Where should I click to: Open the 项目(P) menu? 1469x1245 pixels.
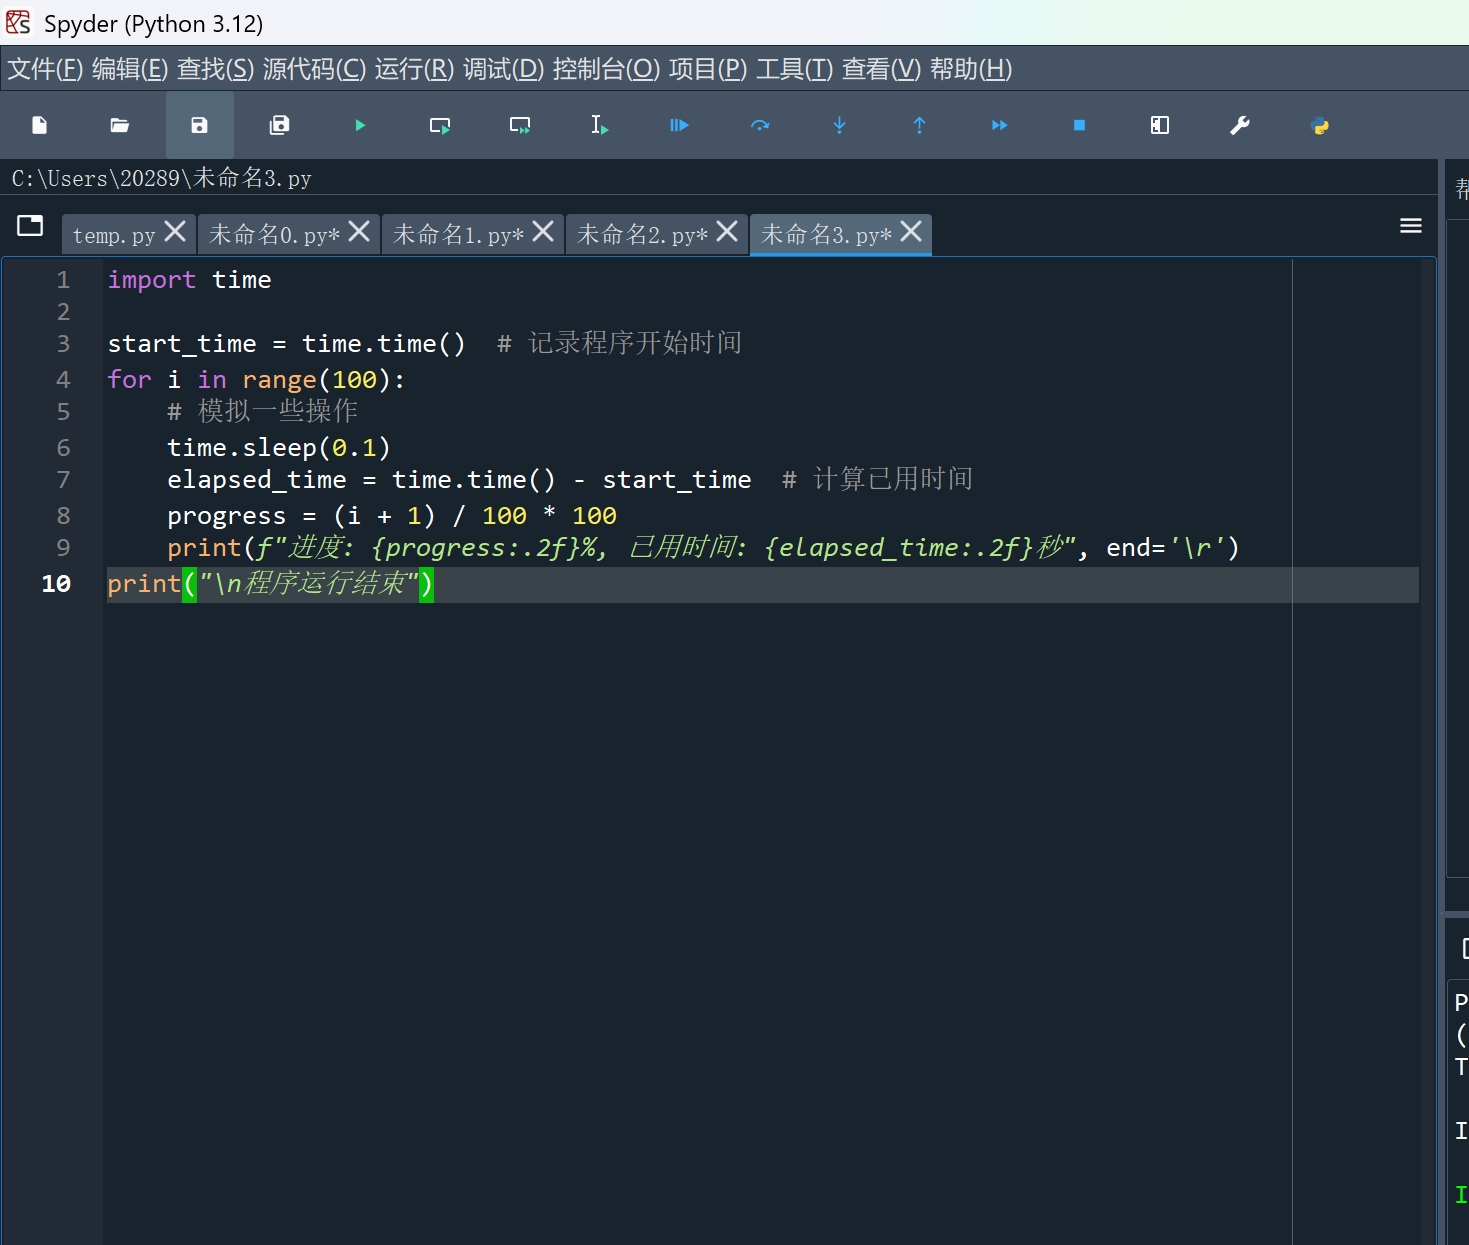(708, 69)
